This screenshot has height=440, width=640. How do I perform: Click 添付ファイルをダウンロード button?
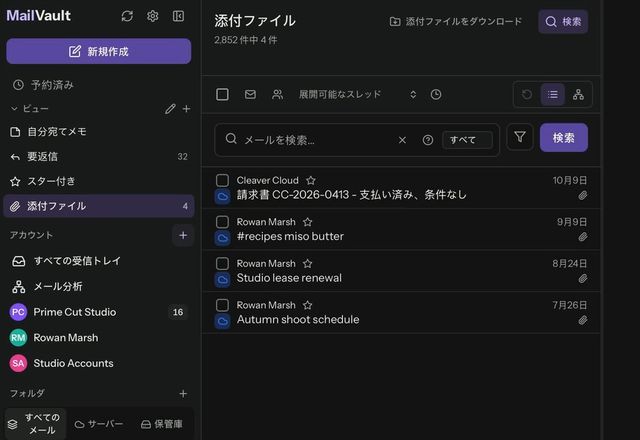(456, 21)
